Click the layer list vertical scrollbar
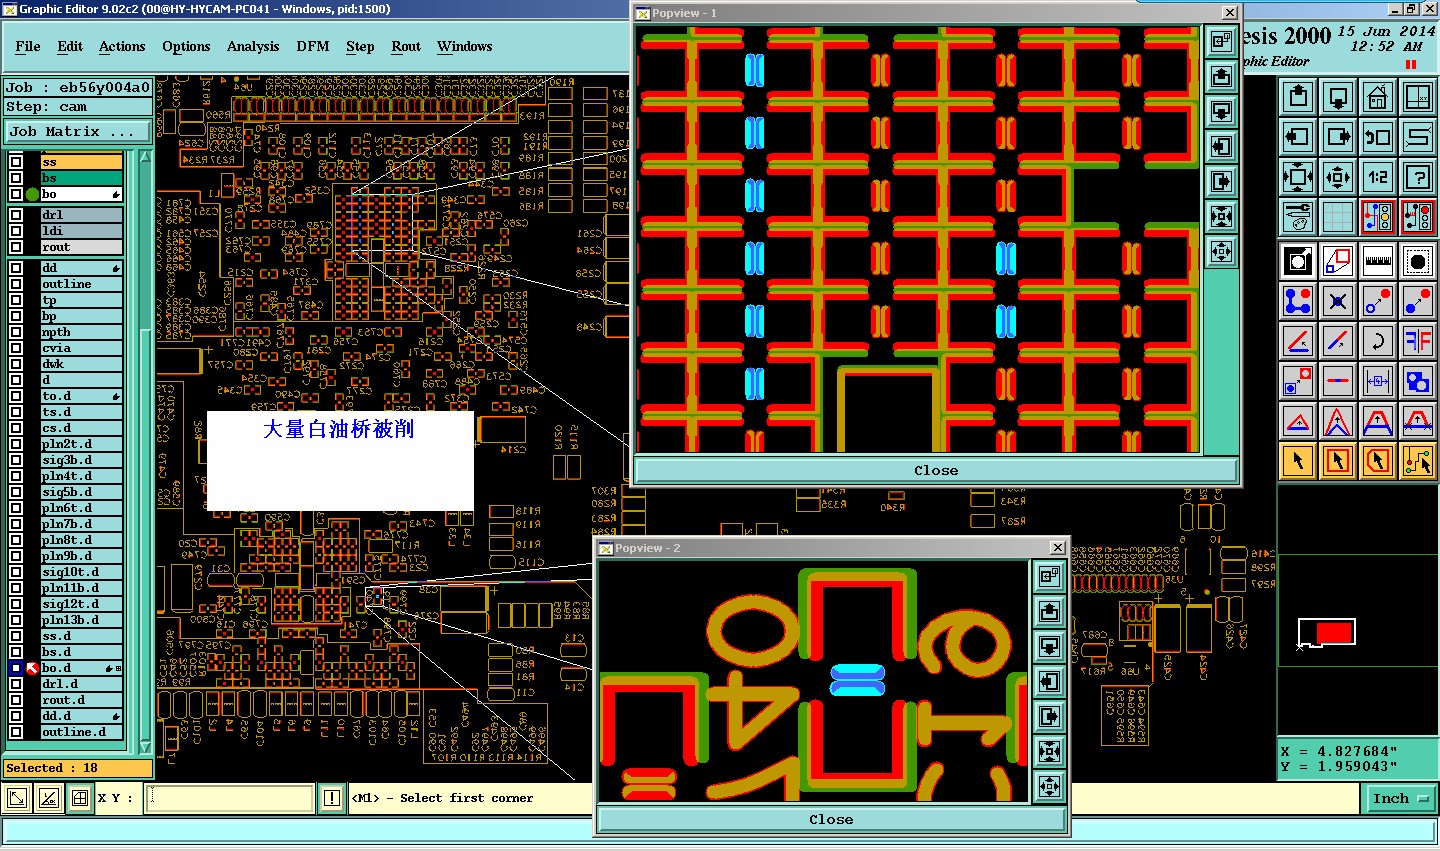 [x=145, y=450]
